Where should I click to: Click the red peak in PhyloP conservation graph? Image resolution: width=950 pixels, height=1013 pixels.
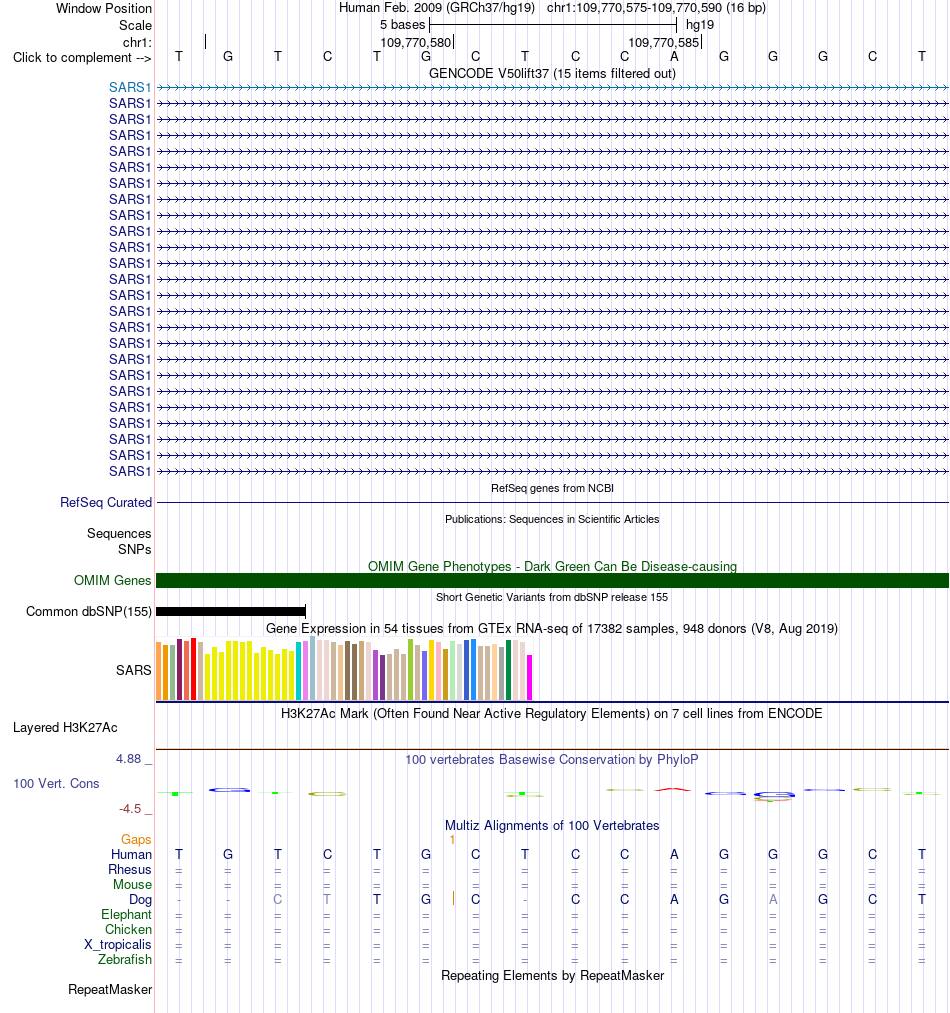coord(673,789)
